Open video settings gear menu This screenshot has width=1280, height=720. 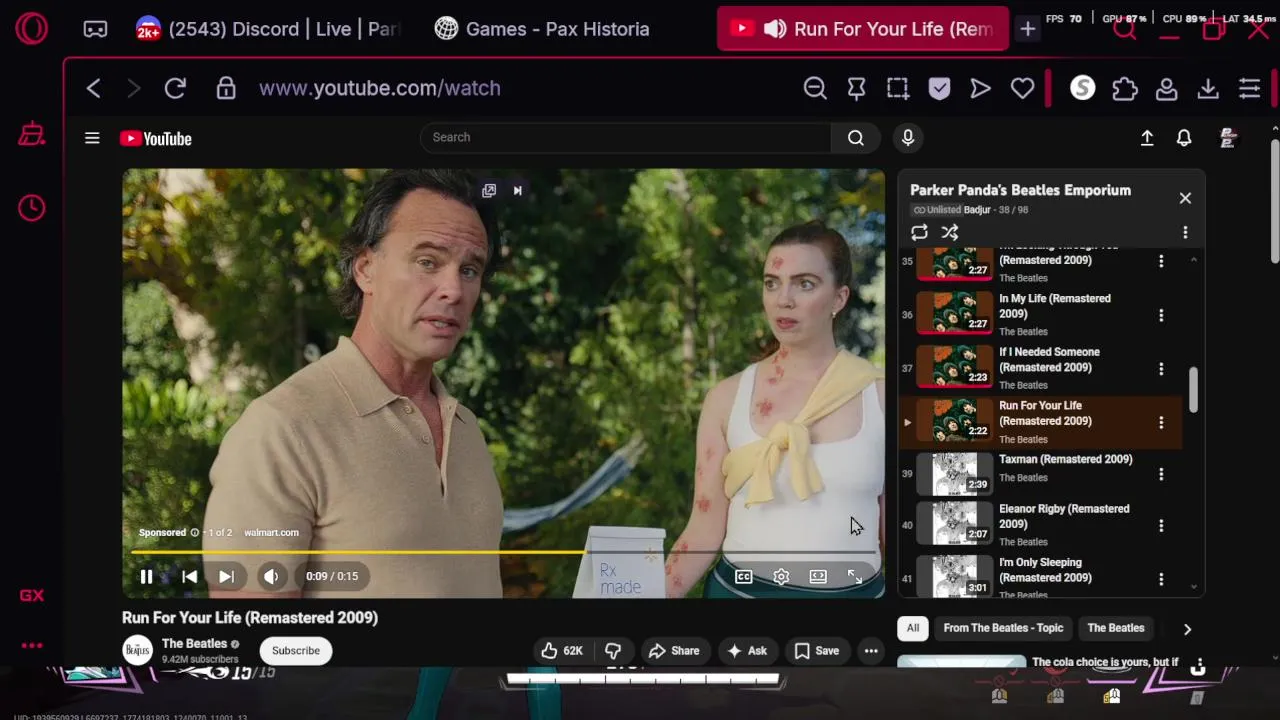(x=781, y=576)
